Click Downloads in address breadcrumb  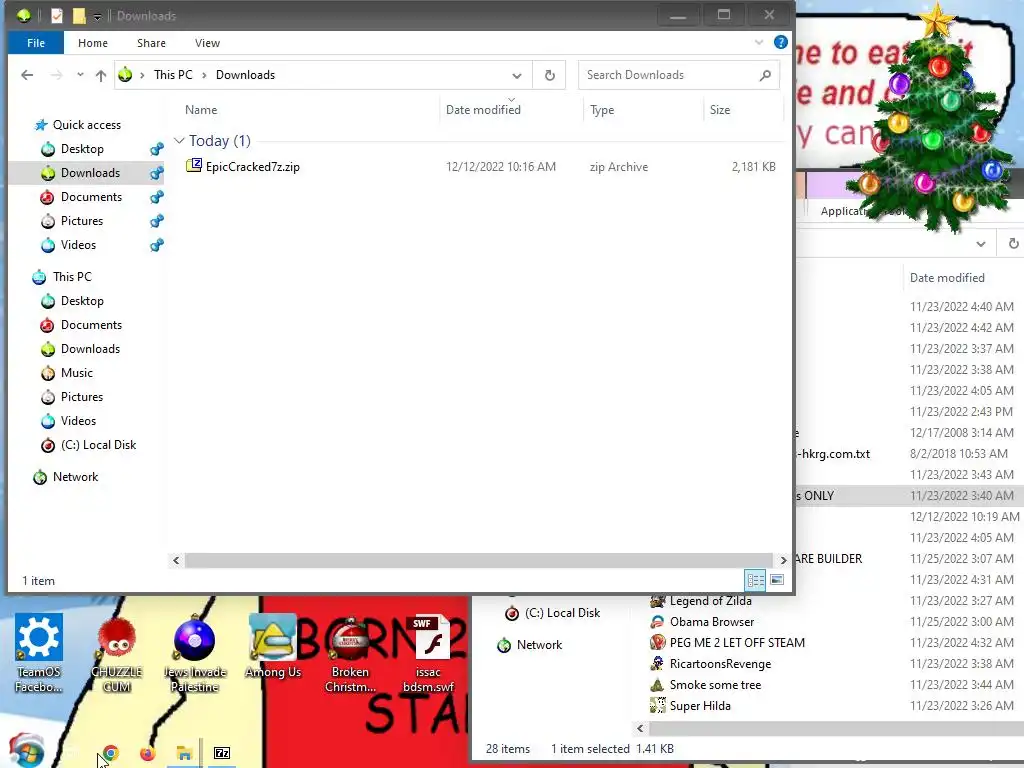(x=246, y=75)
